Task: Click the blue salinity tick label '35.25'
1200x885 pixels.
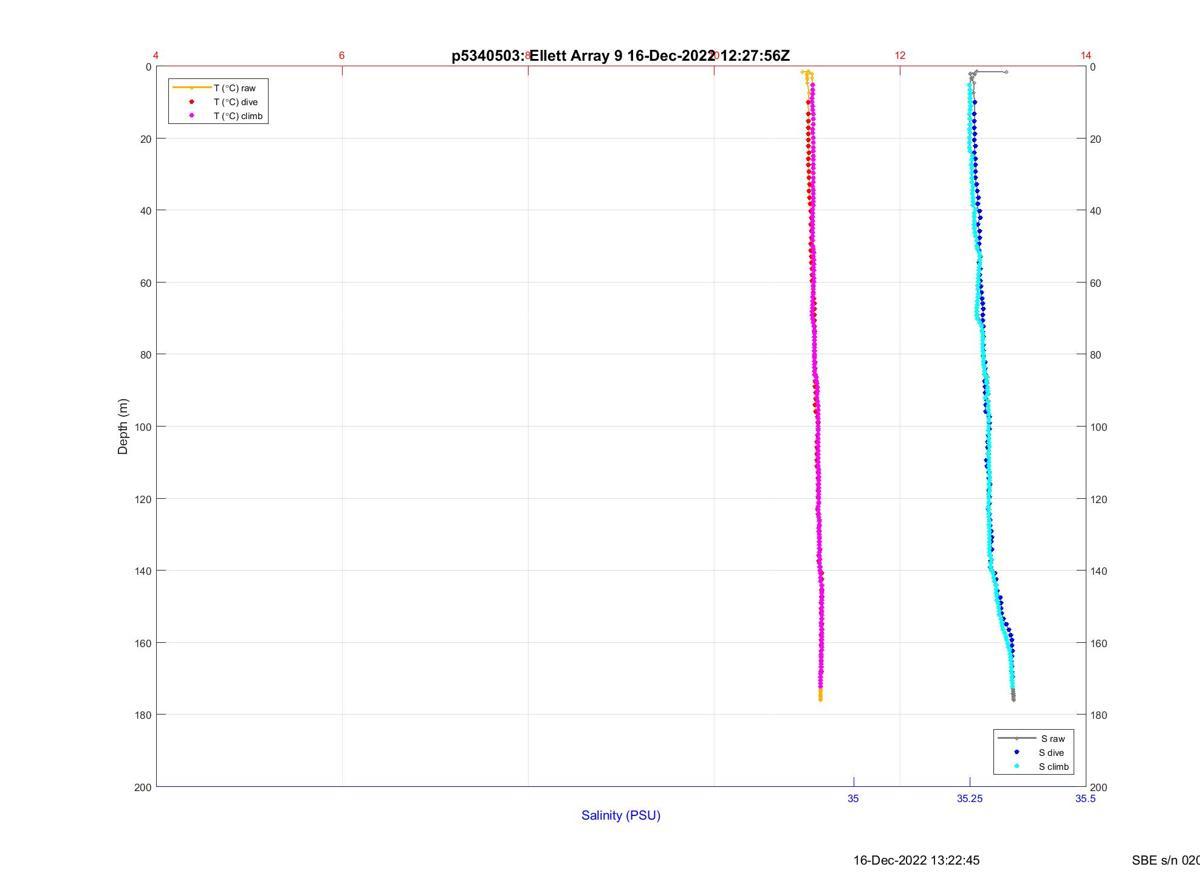Action: click(x=969, y=798)
